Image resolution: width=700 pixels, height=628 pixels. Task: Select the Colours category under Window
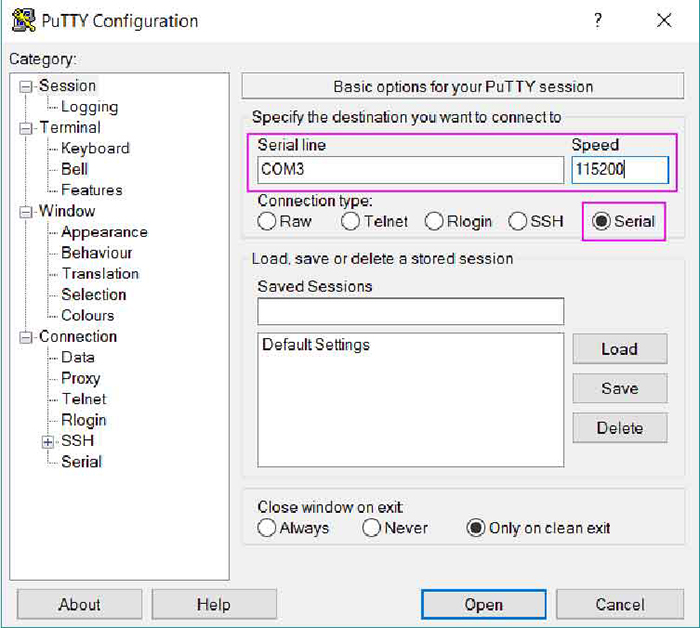pyautogui.click(x=87, y=315)
